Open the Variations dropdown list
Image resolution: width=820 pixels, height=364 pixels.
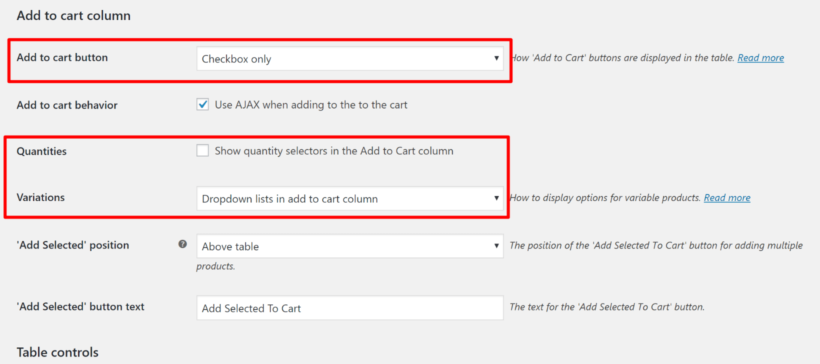350,199
